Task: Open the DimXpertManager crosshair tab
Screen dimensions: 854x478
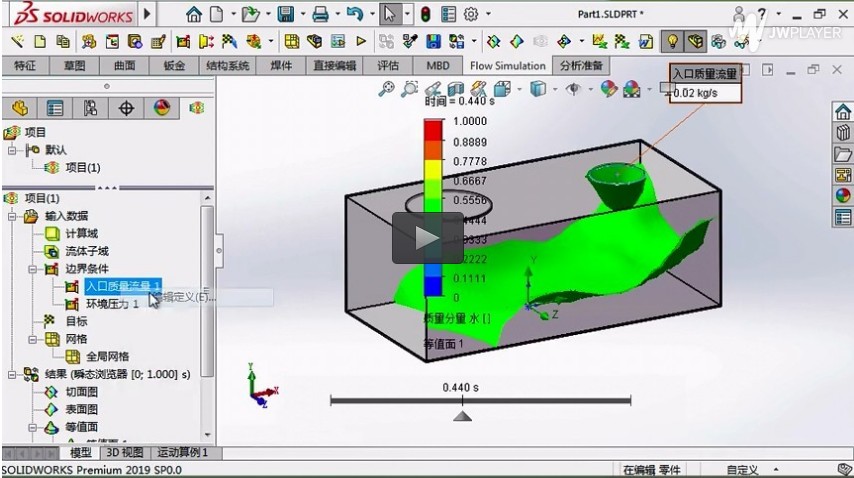Action: point(126,108)
